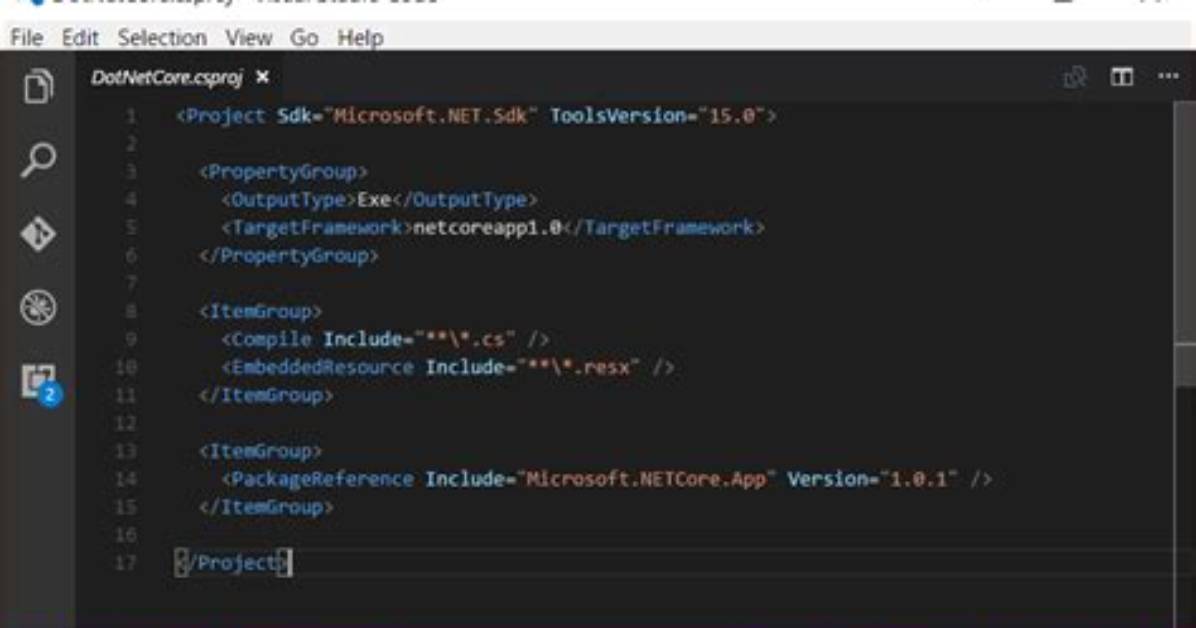Click the Microsoft.NETCore.App string value
Viewport: 1196px width, 628px height.
(646, 479)
